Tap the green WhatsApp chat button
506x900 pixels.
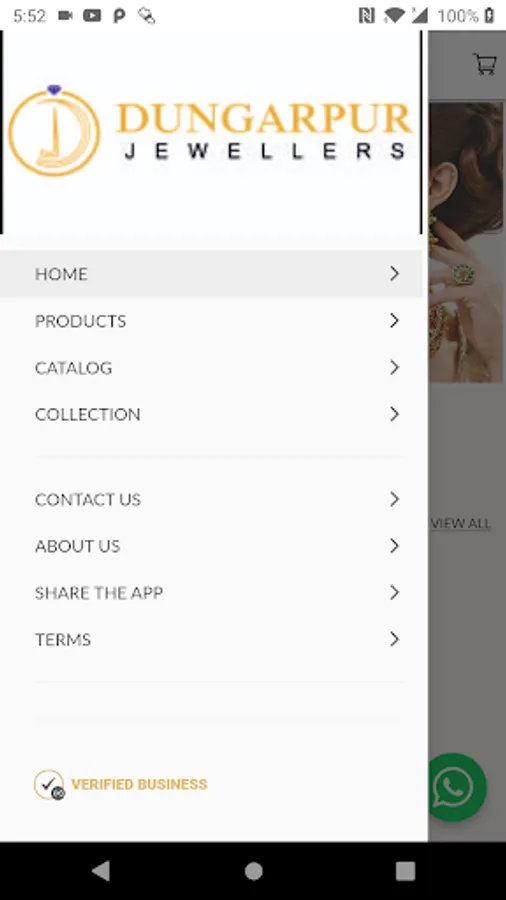tap(453, 787)
